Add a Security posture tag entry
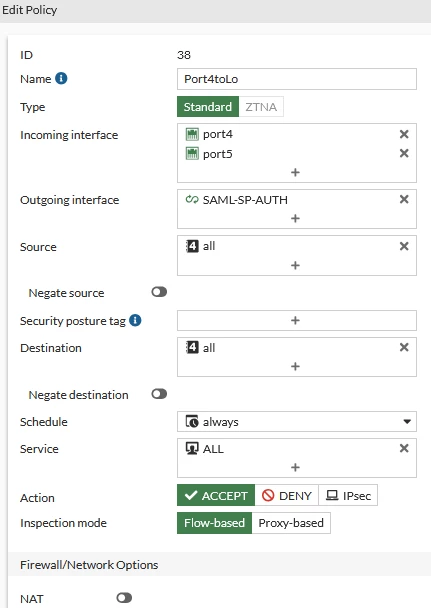The image size is (431, 608). pos(297,320)
